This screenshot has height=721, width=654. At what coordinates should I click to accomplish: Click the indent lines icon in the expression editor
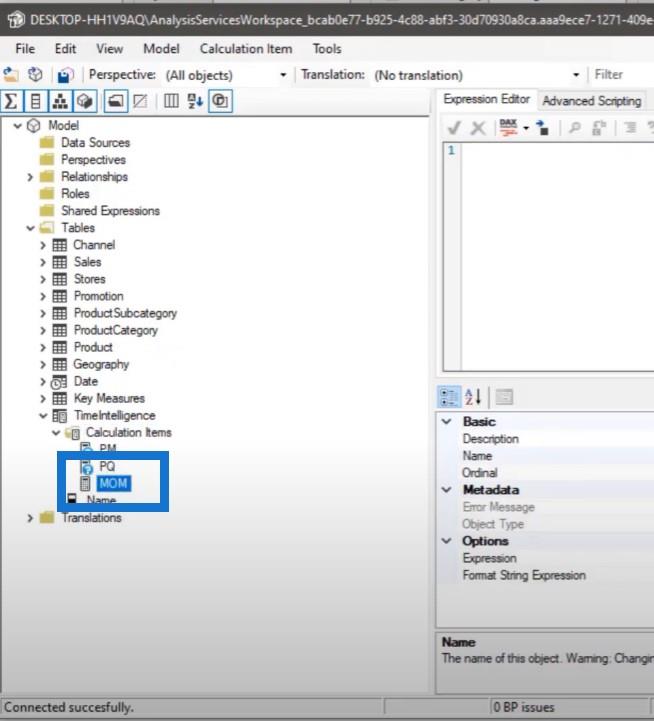[x=631, y=127]
